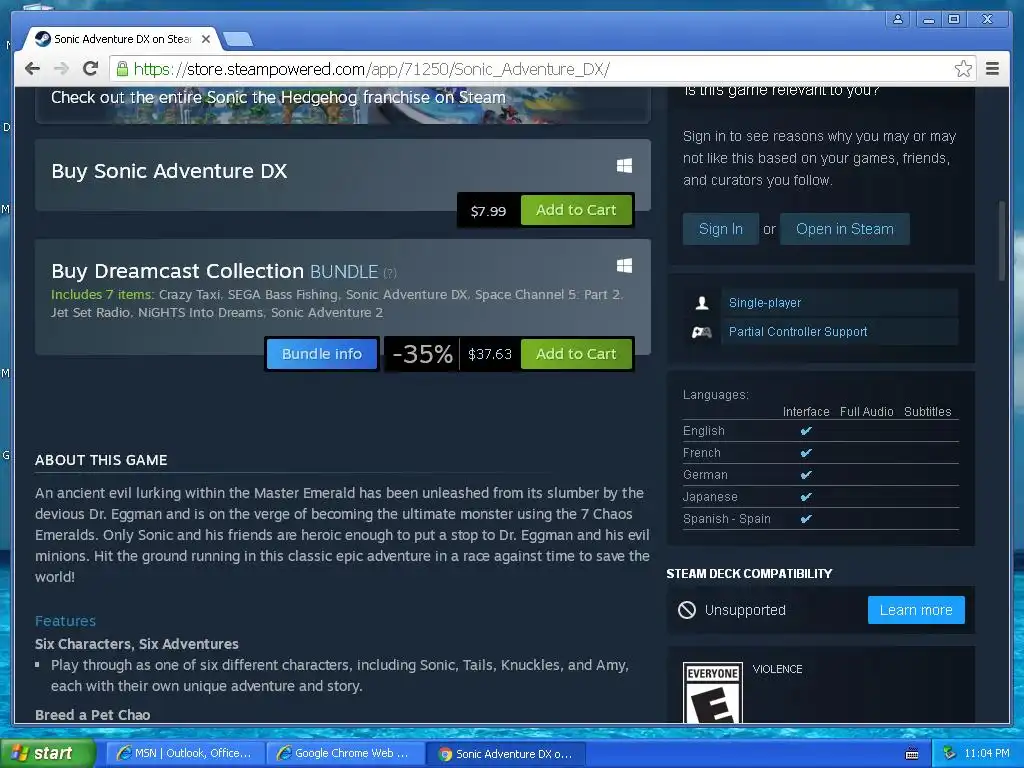This screenshot has height=768, width=1024.
Task: Click the browser forward arrow
Action: (x=61, y=69)
